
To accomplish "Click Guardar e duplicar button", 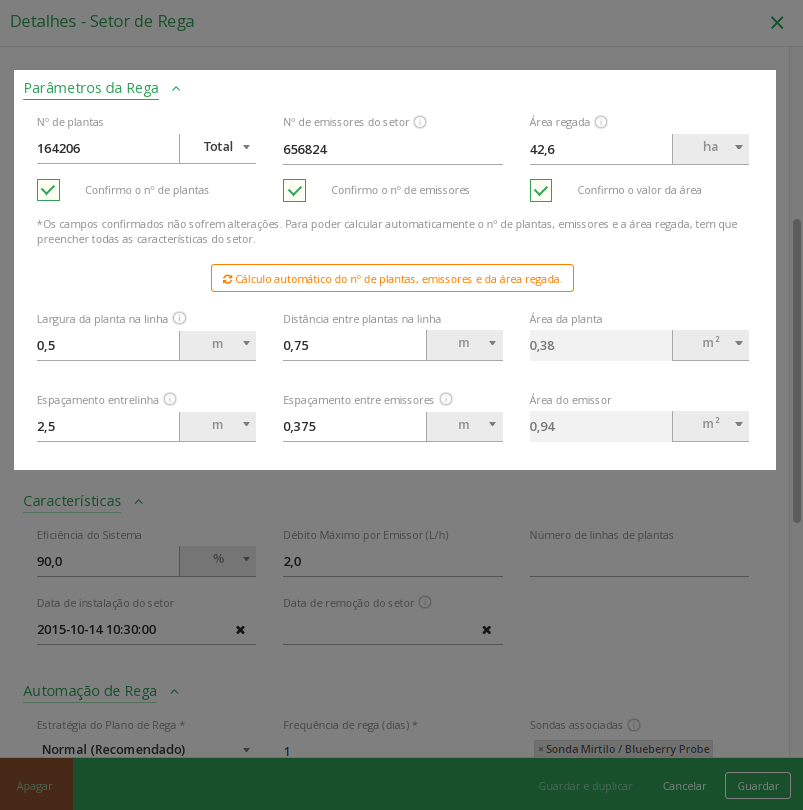I will click(x=585, y=786).
